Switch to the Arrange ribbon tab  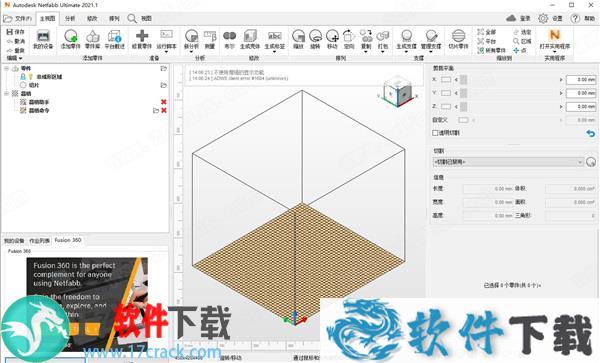(114, 18)
